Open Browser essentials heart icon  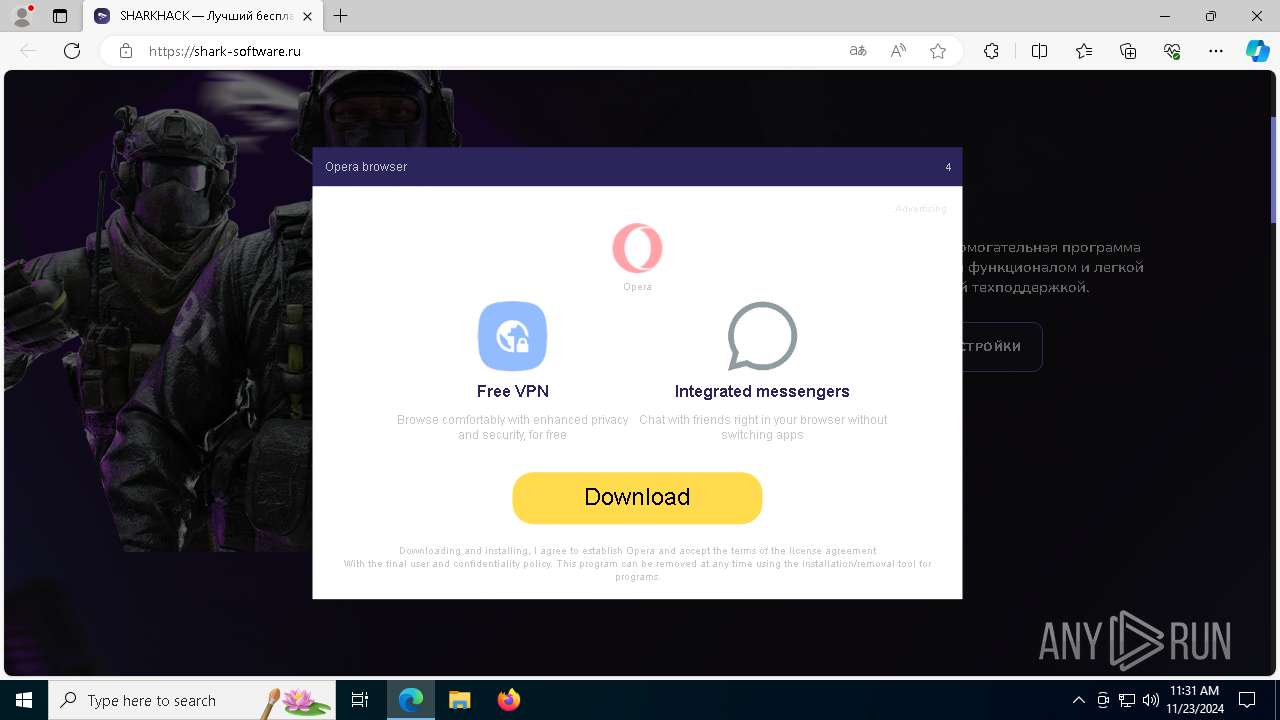click(1172, 51)
